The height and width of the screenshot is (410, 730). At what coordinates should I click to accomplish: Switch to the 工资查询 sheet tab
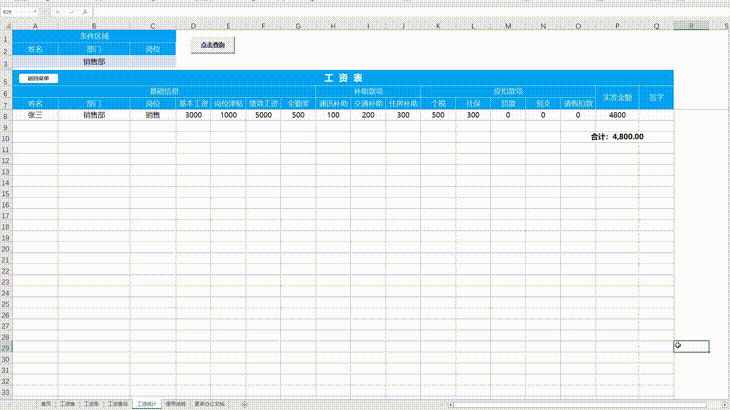coord(117,404)
